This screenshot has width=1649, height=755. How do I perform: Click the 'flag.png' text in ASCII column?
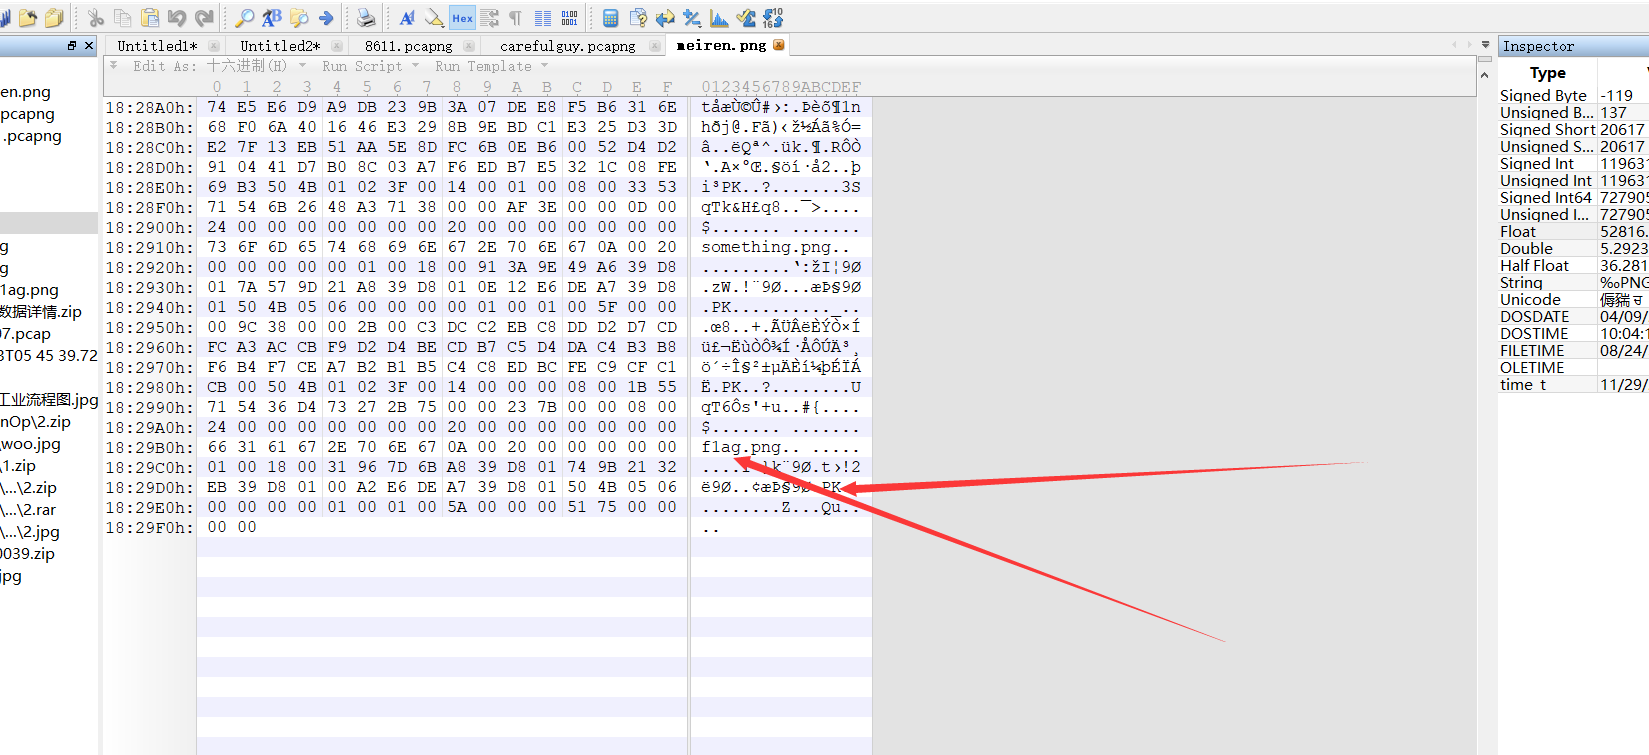coord(741,447)
